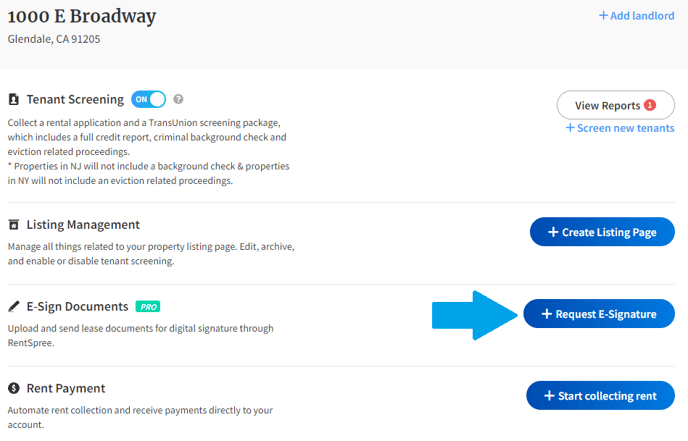Click the plus icon beside Add landlord
The width and height of the screenshot is (688, 441).
point(603,16)
